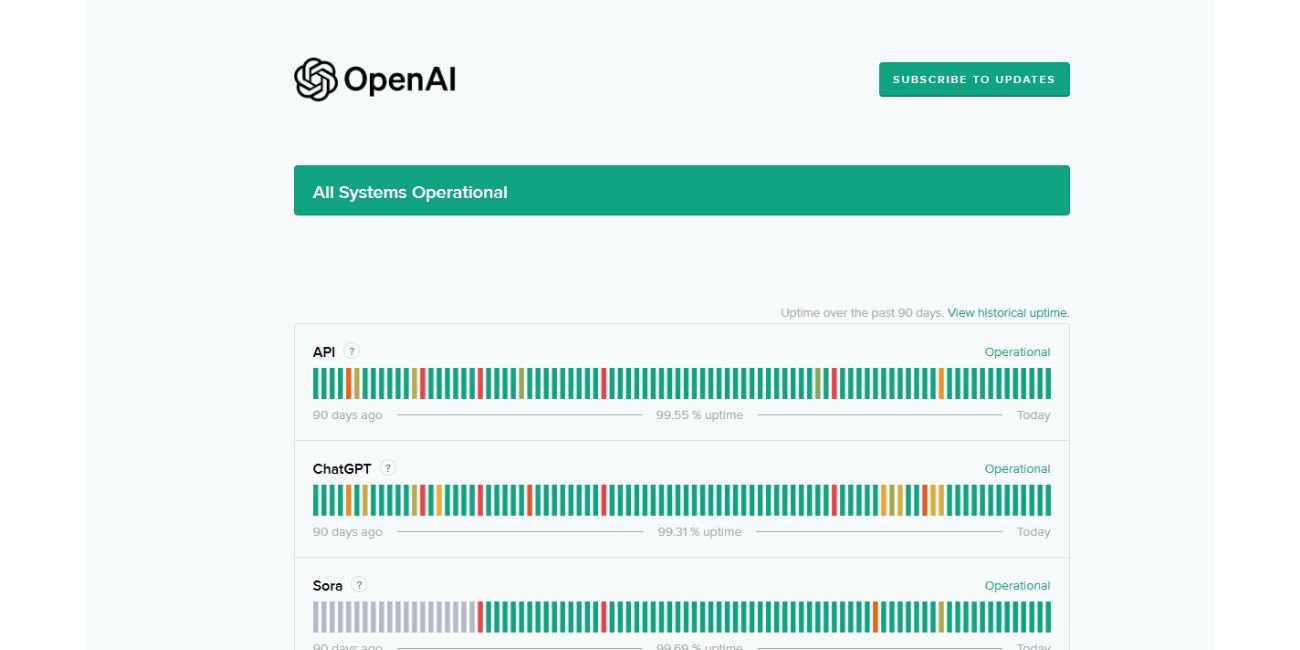This screenshot has height=650, width=1300.
Task: Click the Operational status label for API
Action: pyautogui.click(x=1017, y=352)
